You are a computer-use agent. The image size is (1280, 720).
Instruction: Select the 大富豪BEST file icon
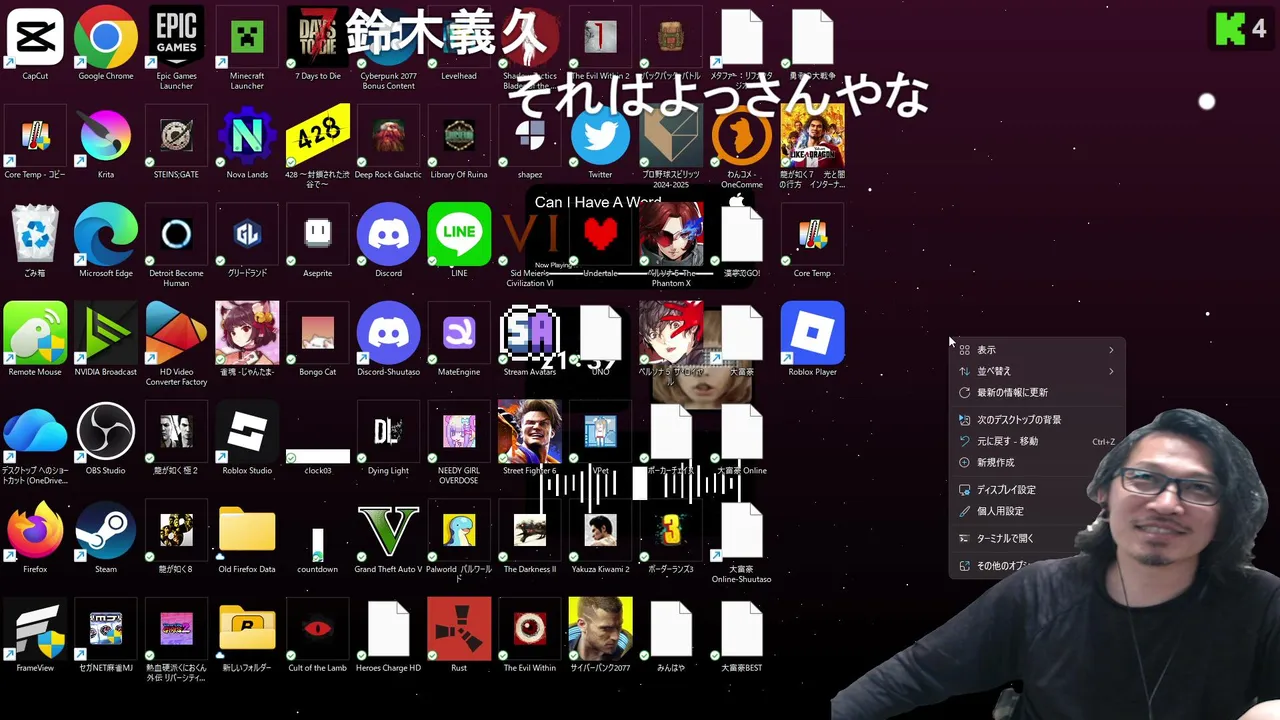[741, 630]
